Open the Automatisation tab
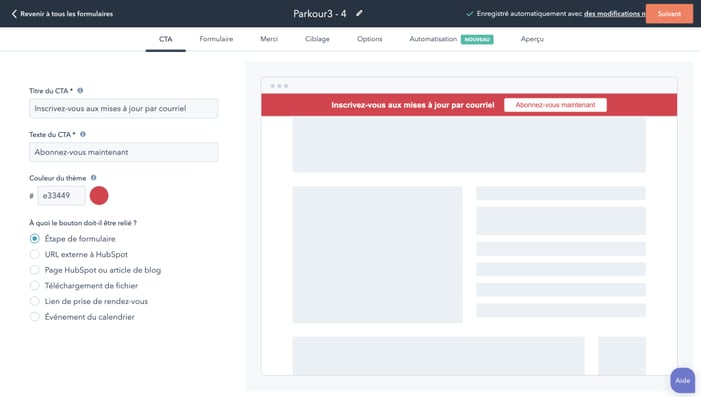The width and height of the screenshot is (701, 397). (x=433, y=39)
